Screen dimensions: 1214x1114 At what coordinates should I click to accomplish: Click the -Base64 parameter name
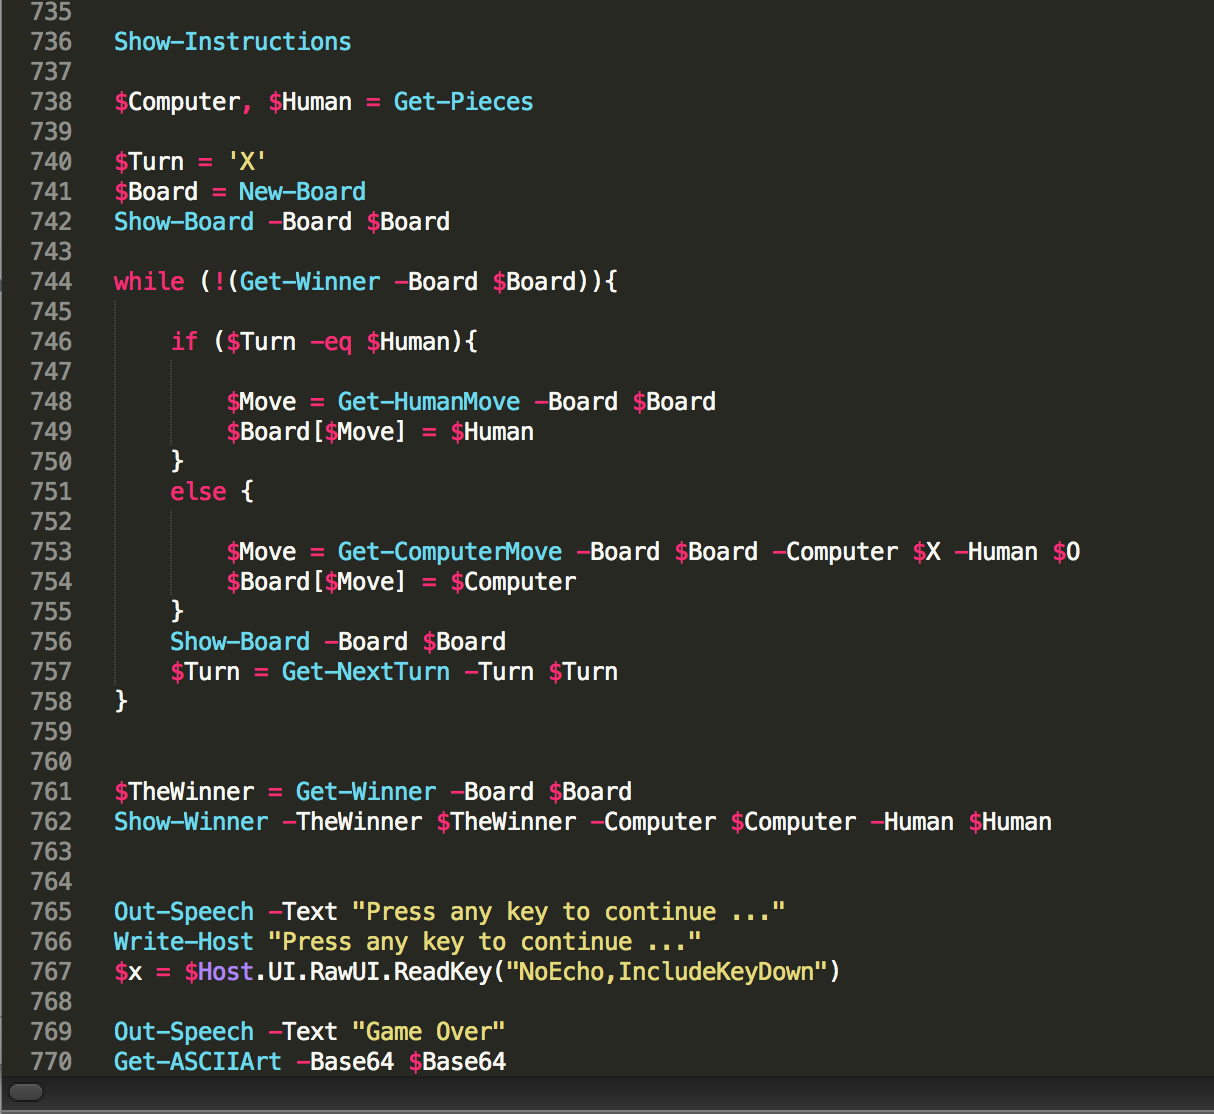click(345, 1062)
